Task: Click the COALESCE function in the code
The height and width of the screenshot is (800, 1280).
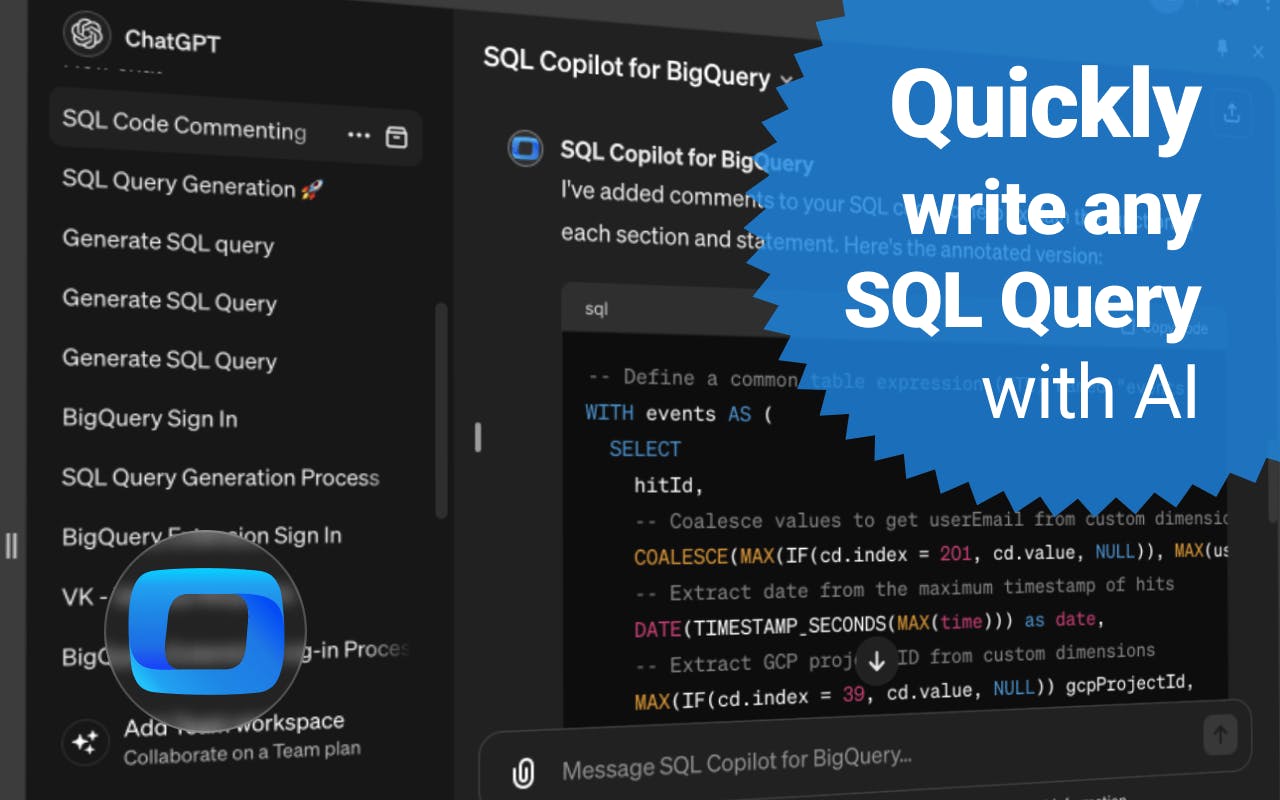Action: pyautogui.click(x=682, y=555)
